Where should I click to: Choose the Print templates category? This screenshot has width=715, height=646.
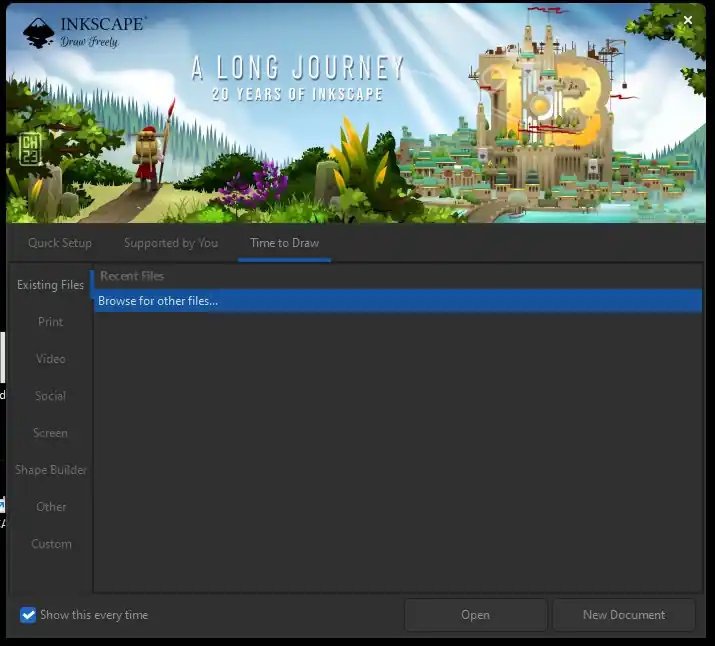[50, 322]
